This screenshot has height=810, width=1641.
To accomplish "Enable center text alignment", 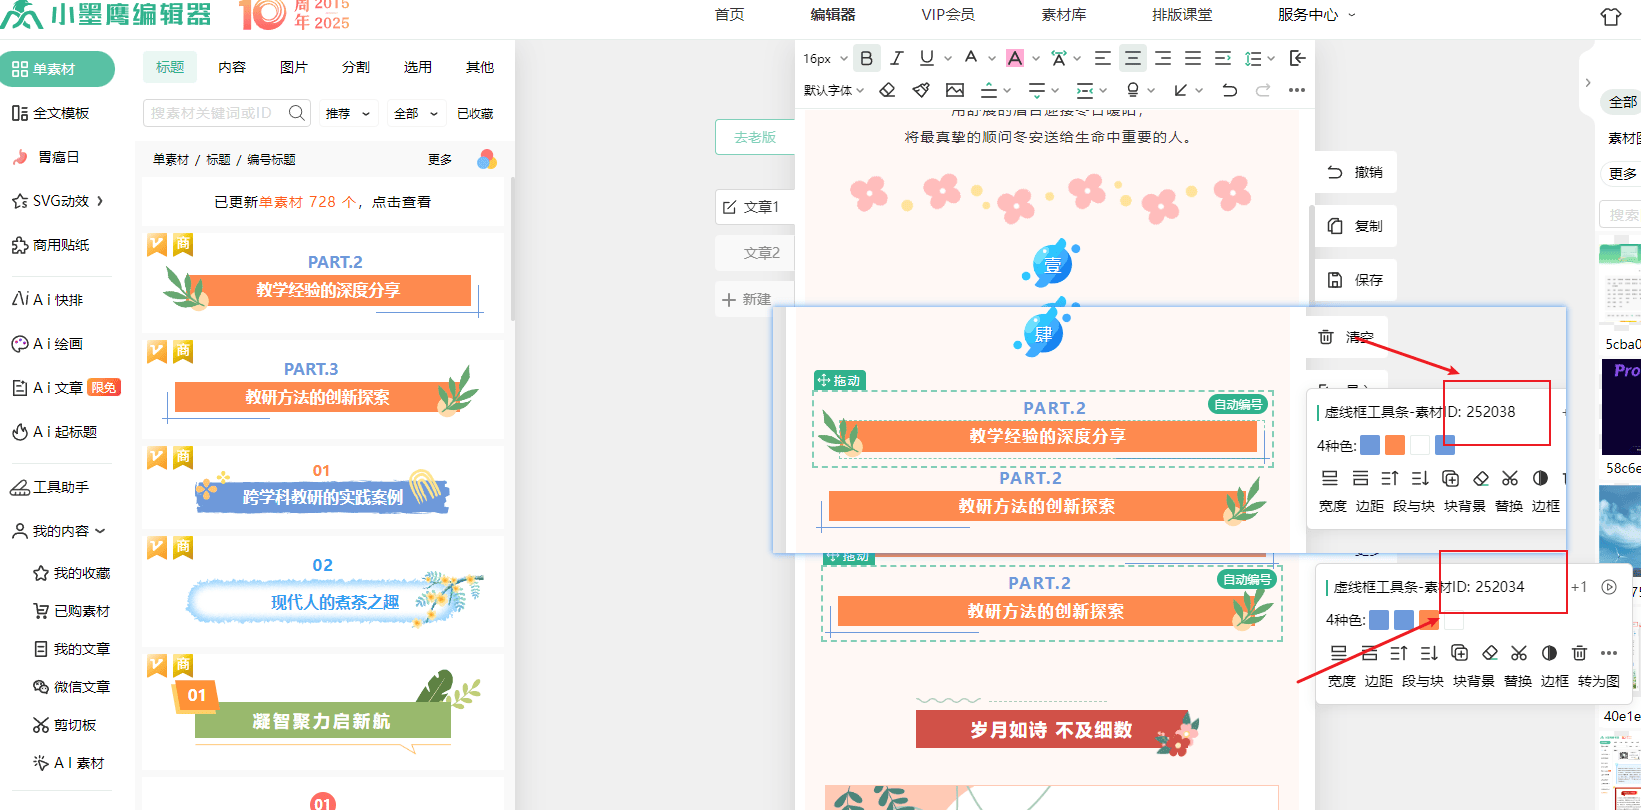I will (x=1132, y=58).
